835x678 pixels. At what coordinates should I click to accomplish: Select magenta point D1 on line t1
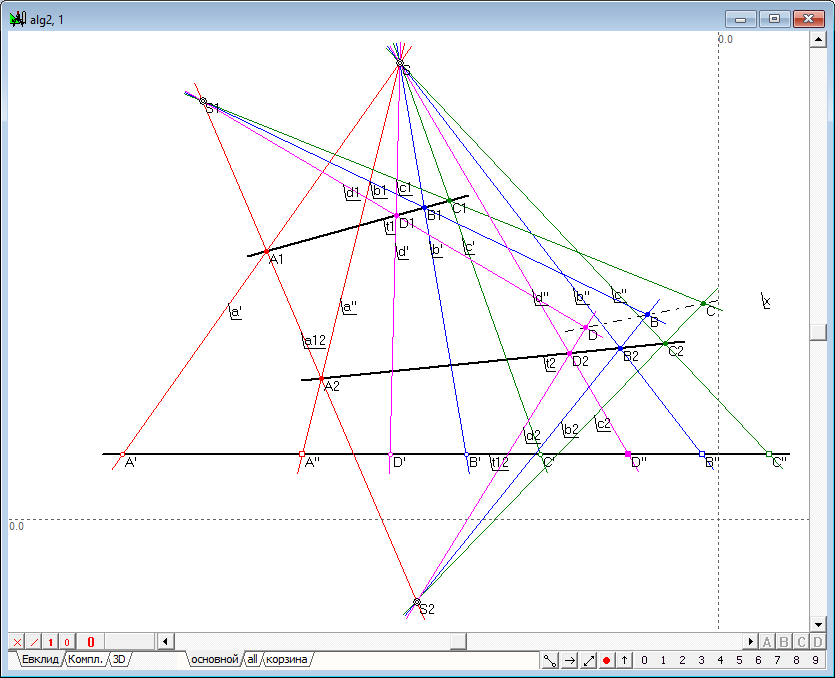pyautogui.click(x=397, y=216)
